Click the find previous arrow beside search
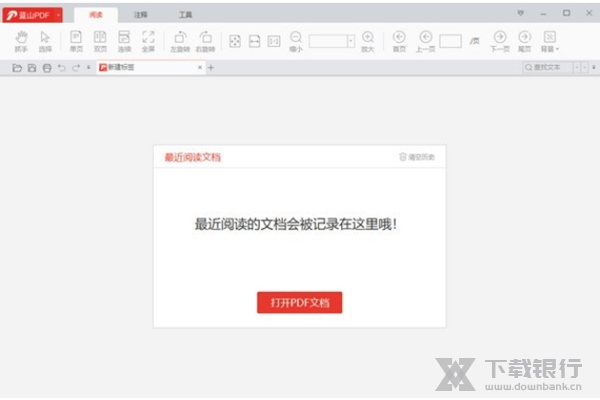This screenshot has width=600, height=400. (577, 68)
